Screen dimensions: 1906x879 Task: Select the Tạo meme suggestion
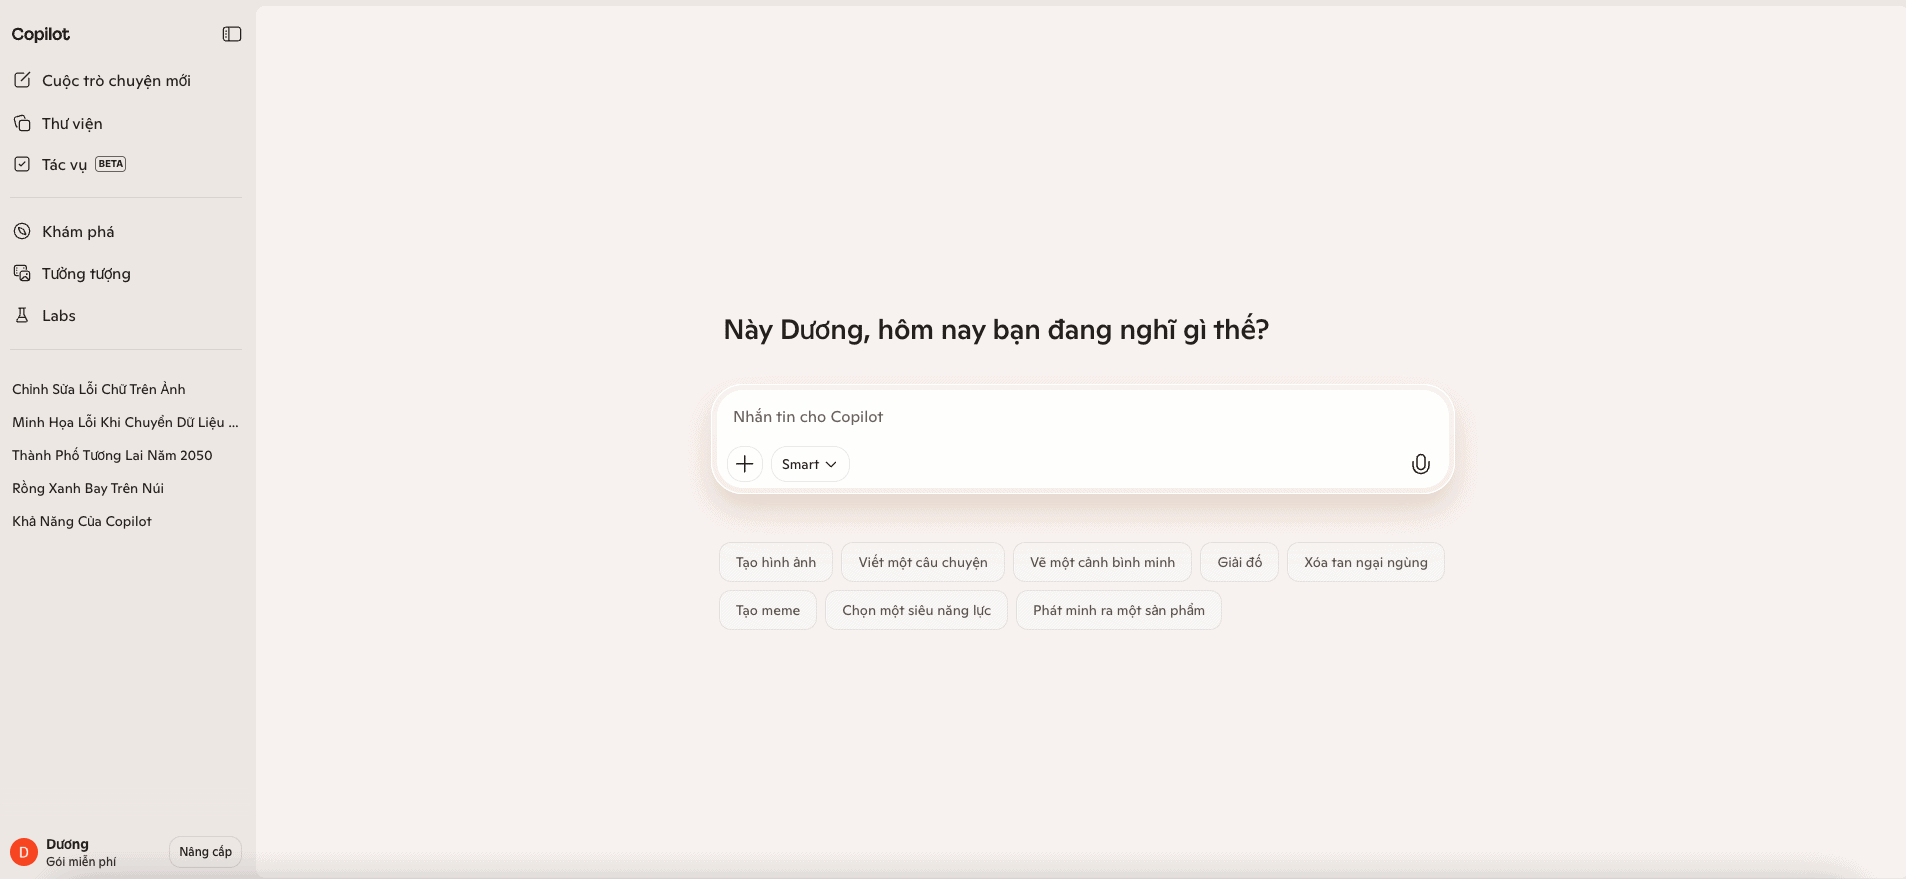coord(768,610)
